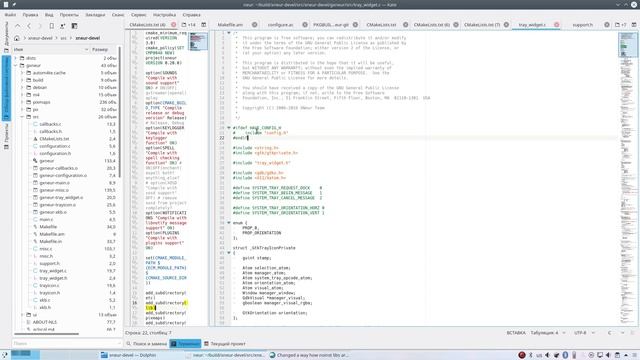Select tray_widget.c in file tree
The image size is (640, 360).
tap(53, 271)
